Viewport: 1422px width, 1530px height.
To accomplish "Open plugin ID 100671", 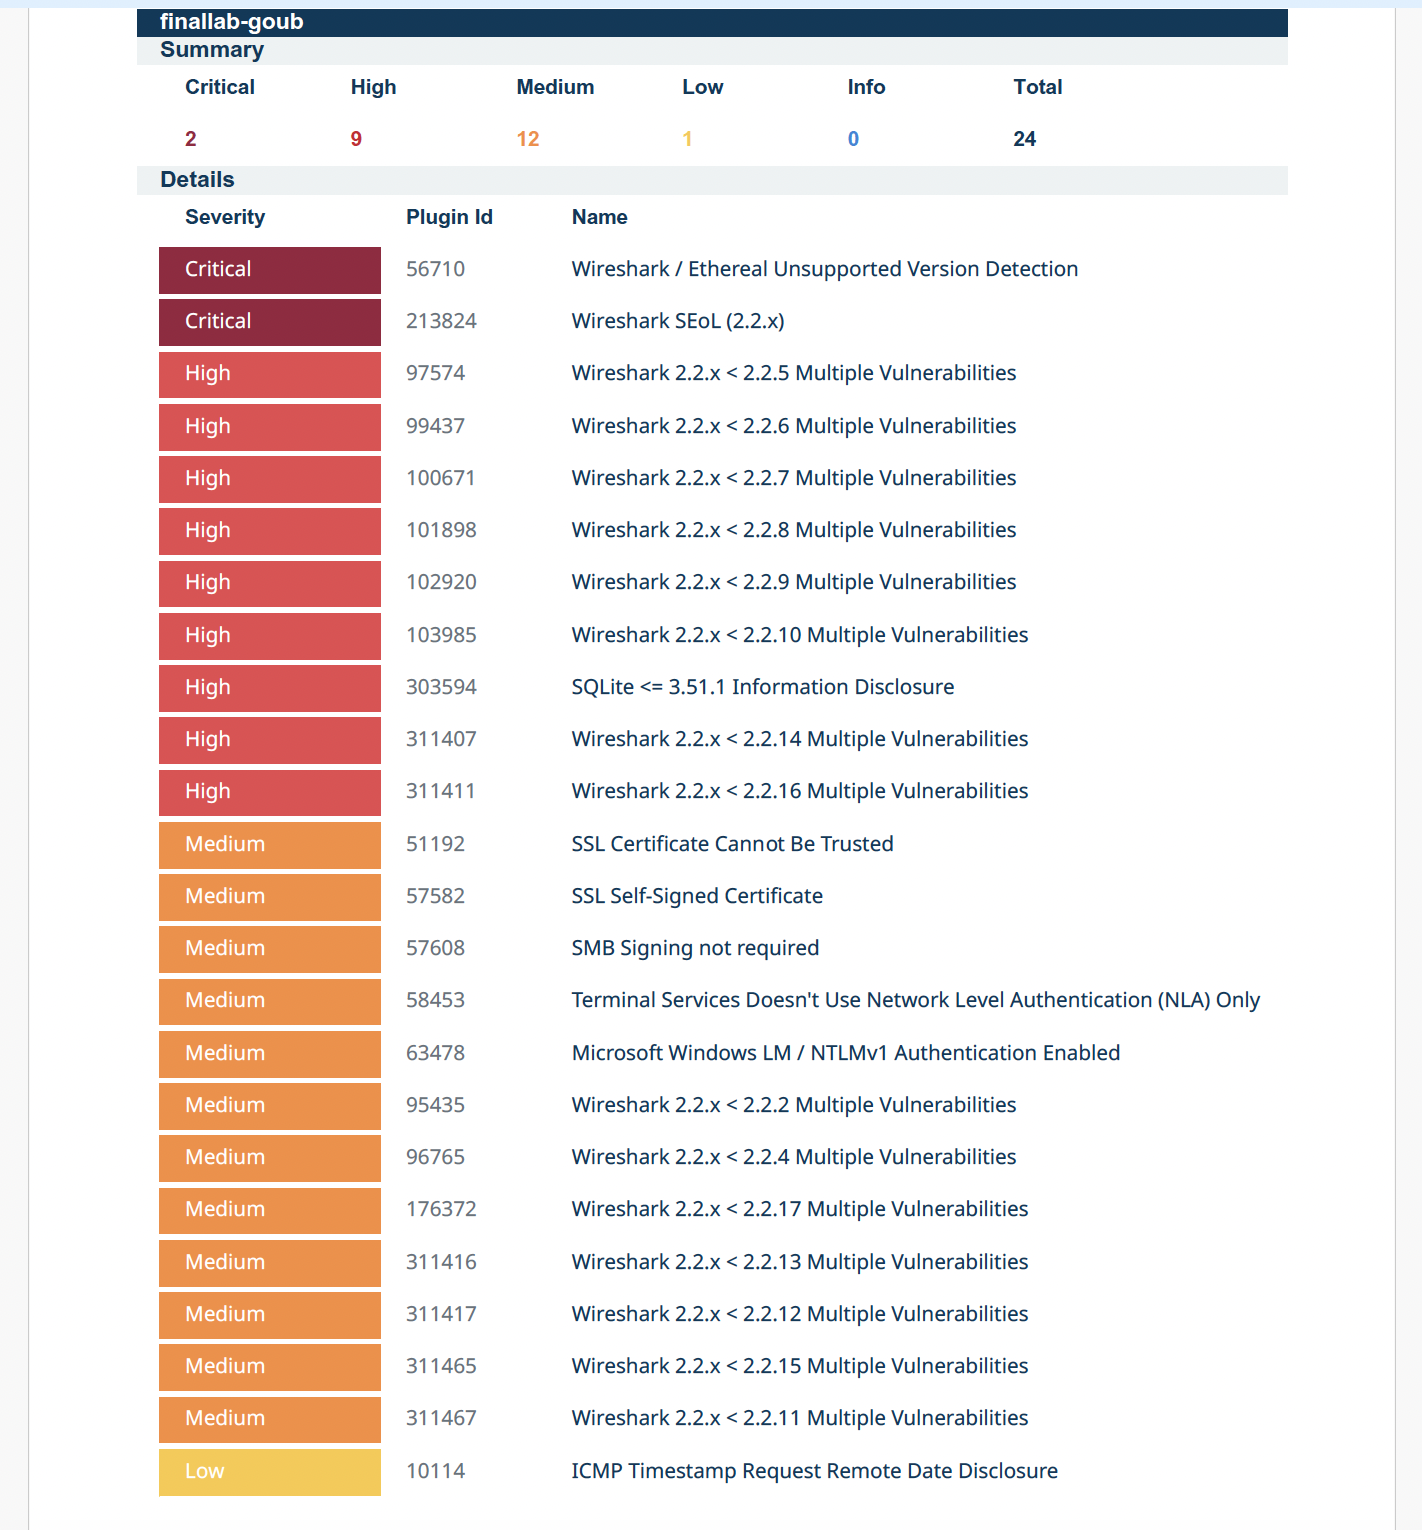I will [x=441, y=478].
